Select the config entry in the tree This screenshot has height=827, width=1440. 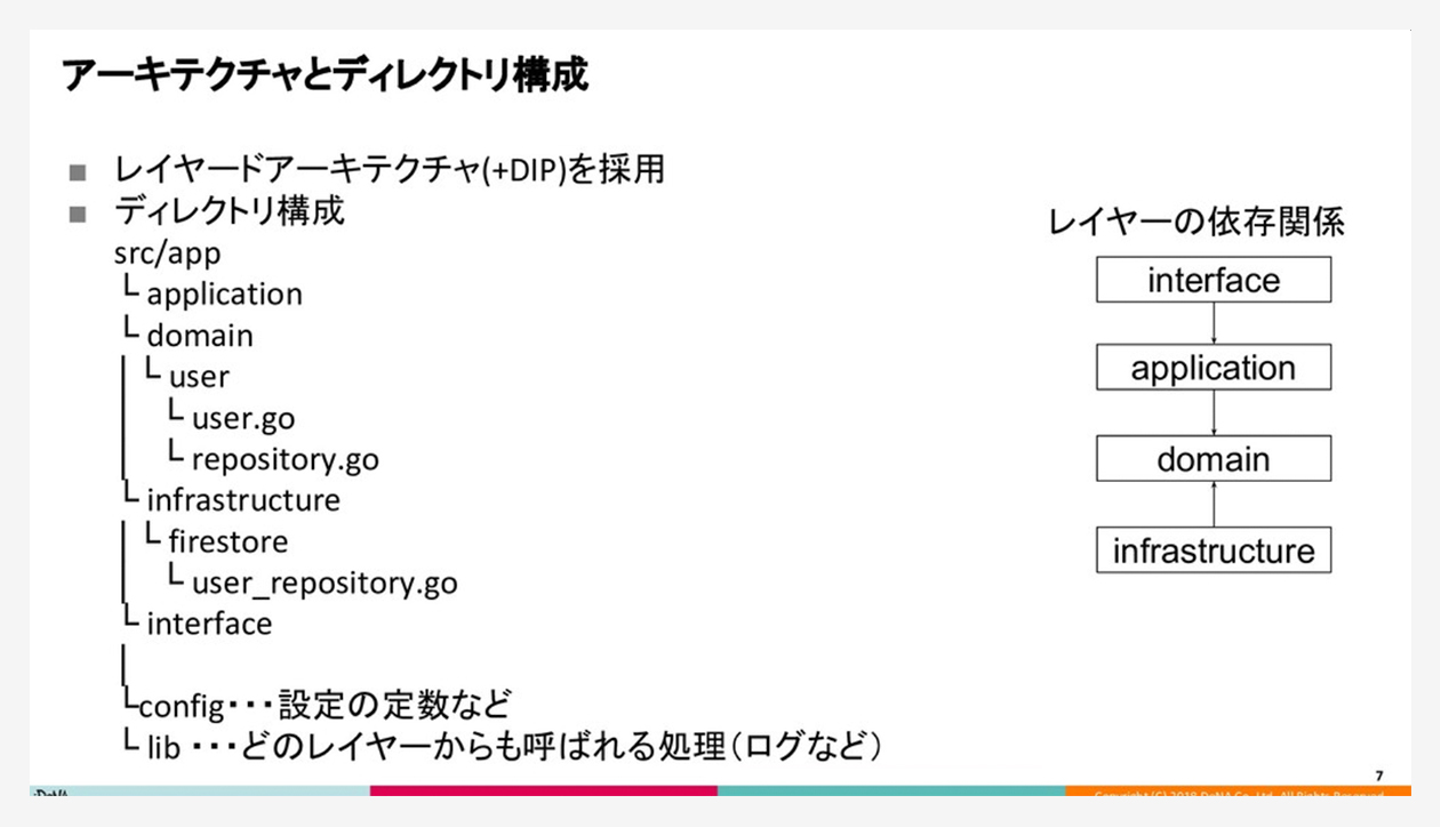click(x=181, y=707)
